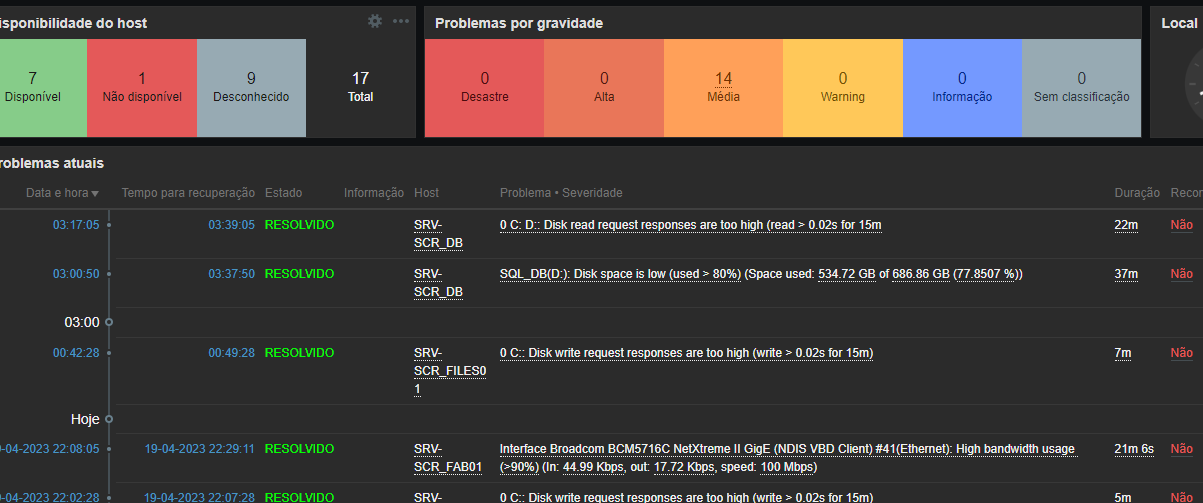Image resolution: width=1203 pixels, height=503 pixels.
Task: Click the green Disponível host tile
Action: pos(33,88)
